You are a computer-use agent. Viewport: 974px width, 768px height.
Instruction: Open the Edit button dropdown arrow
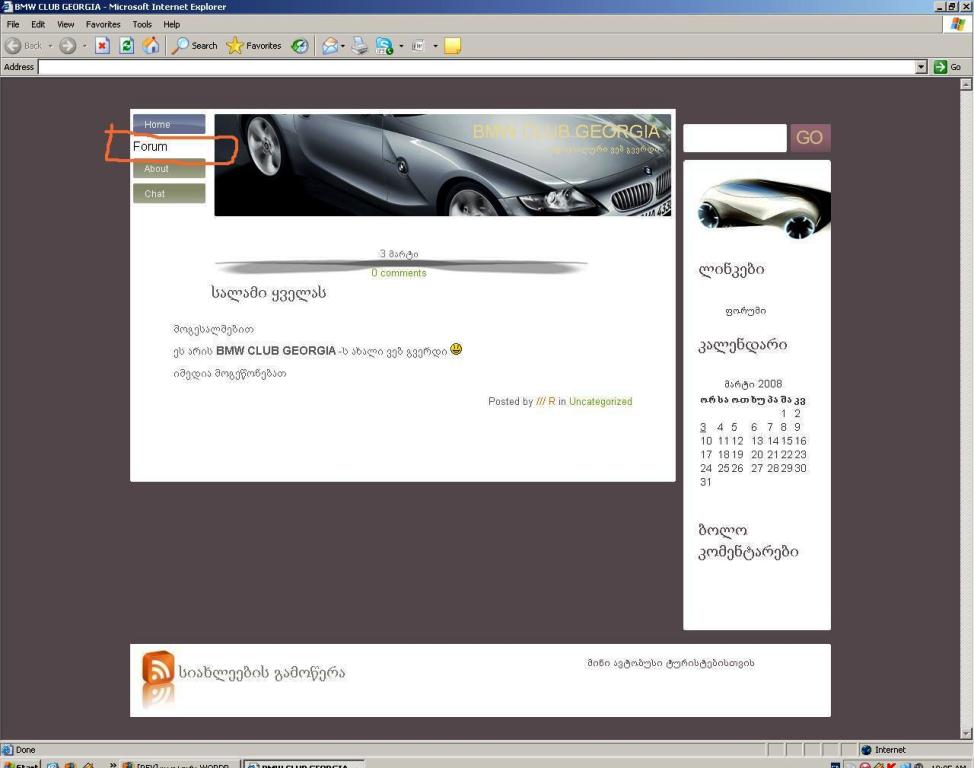click(x=435, y=45)
